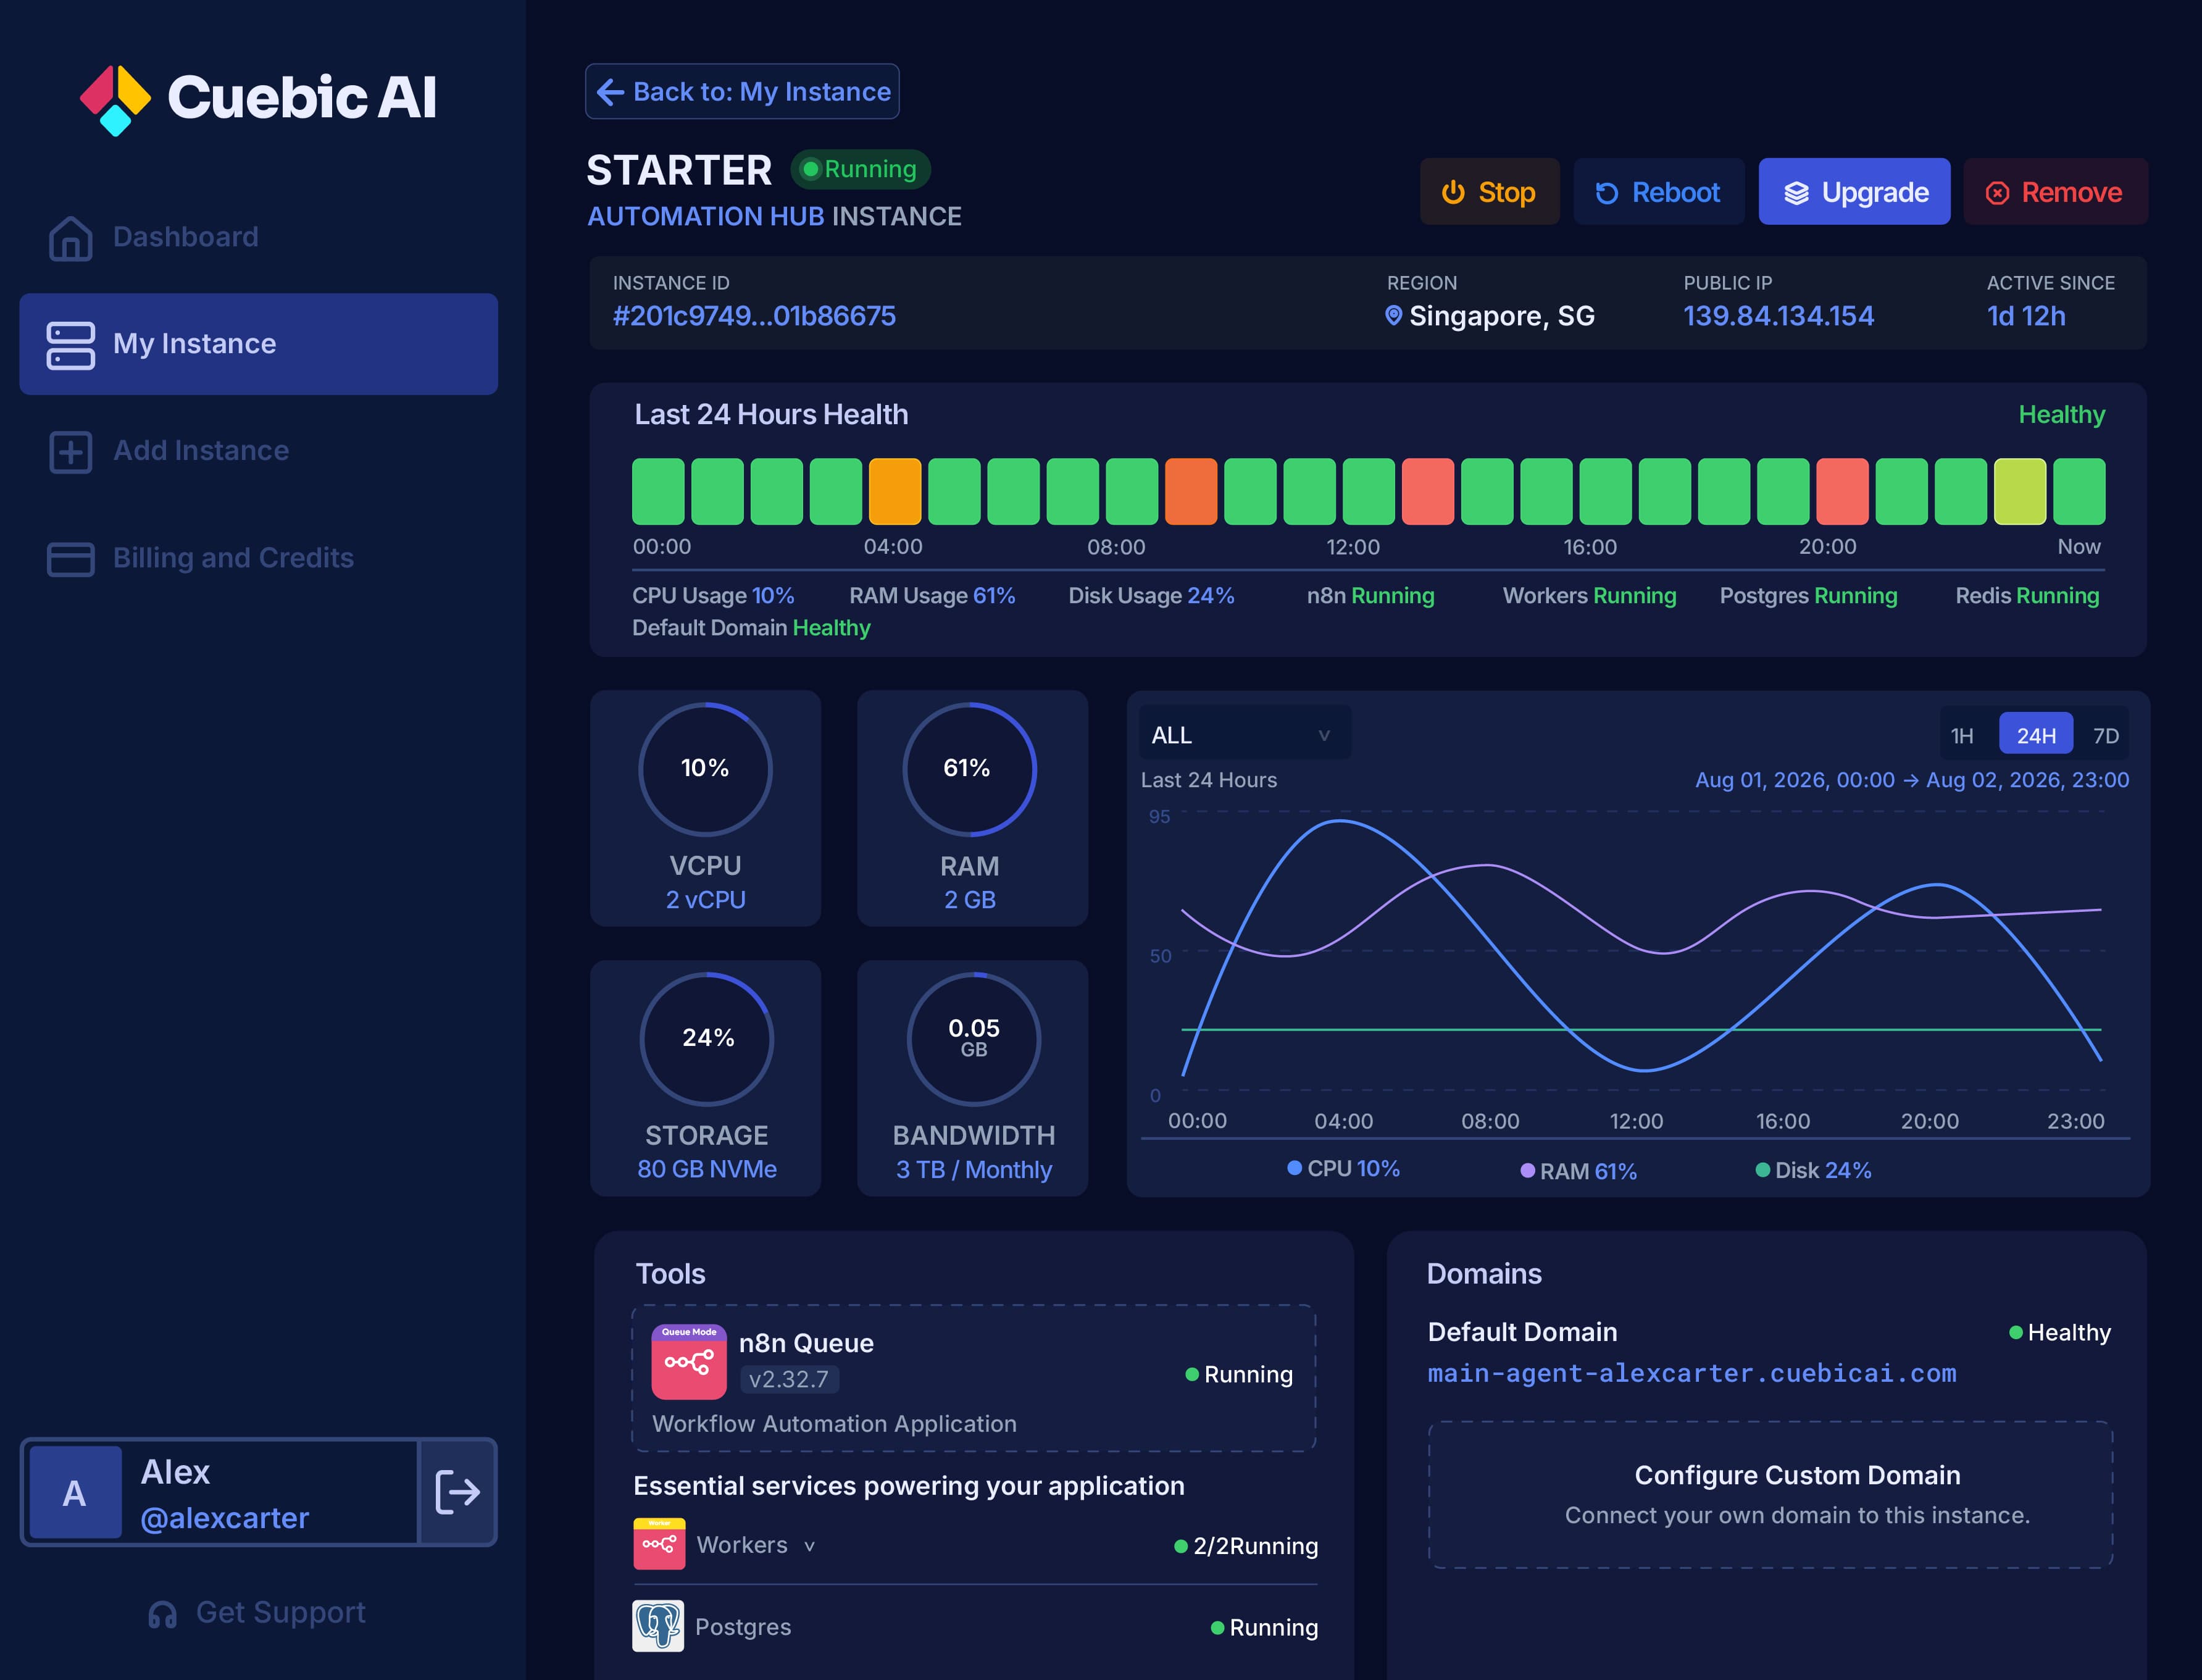Expand the Workers chevron
The height and width of the screenshot is (1680, 2202).
point(809,1546)
